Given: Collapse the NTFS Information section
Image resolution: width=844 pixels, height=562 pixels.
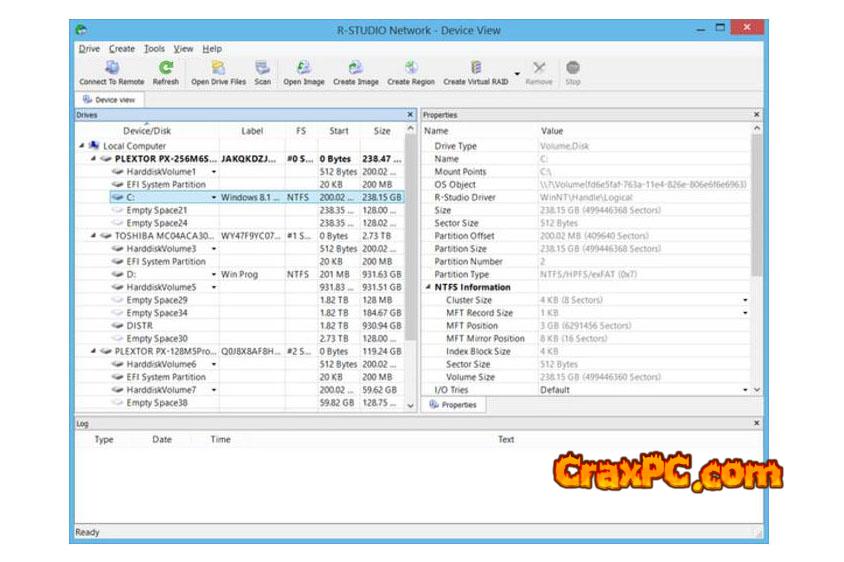Looking at the screenshot, I should (x=428, y=287).
